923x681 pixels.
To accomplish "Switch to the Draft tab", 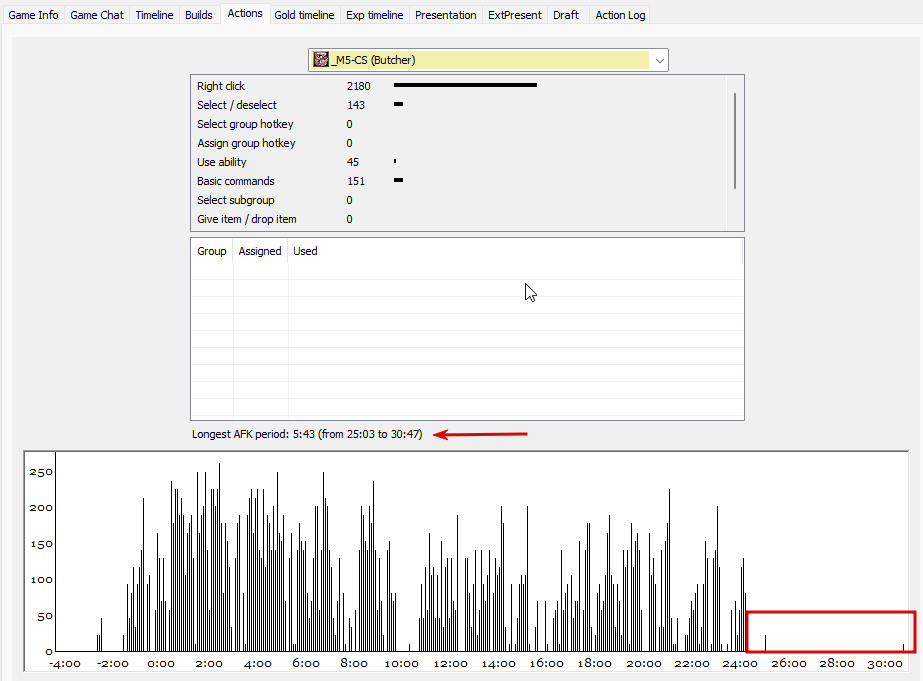I will pyautogui.click(x=566, y=15).
